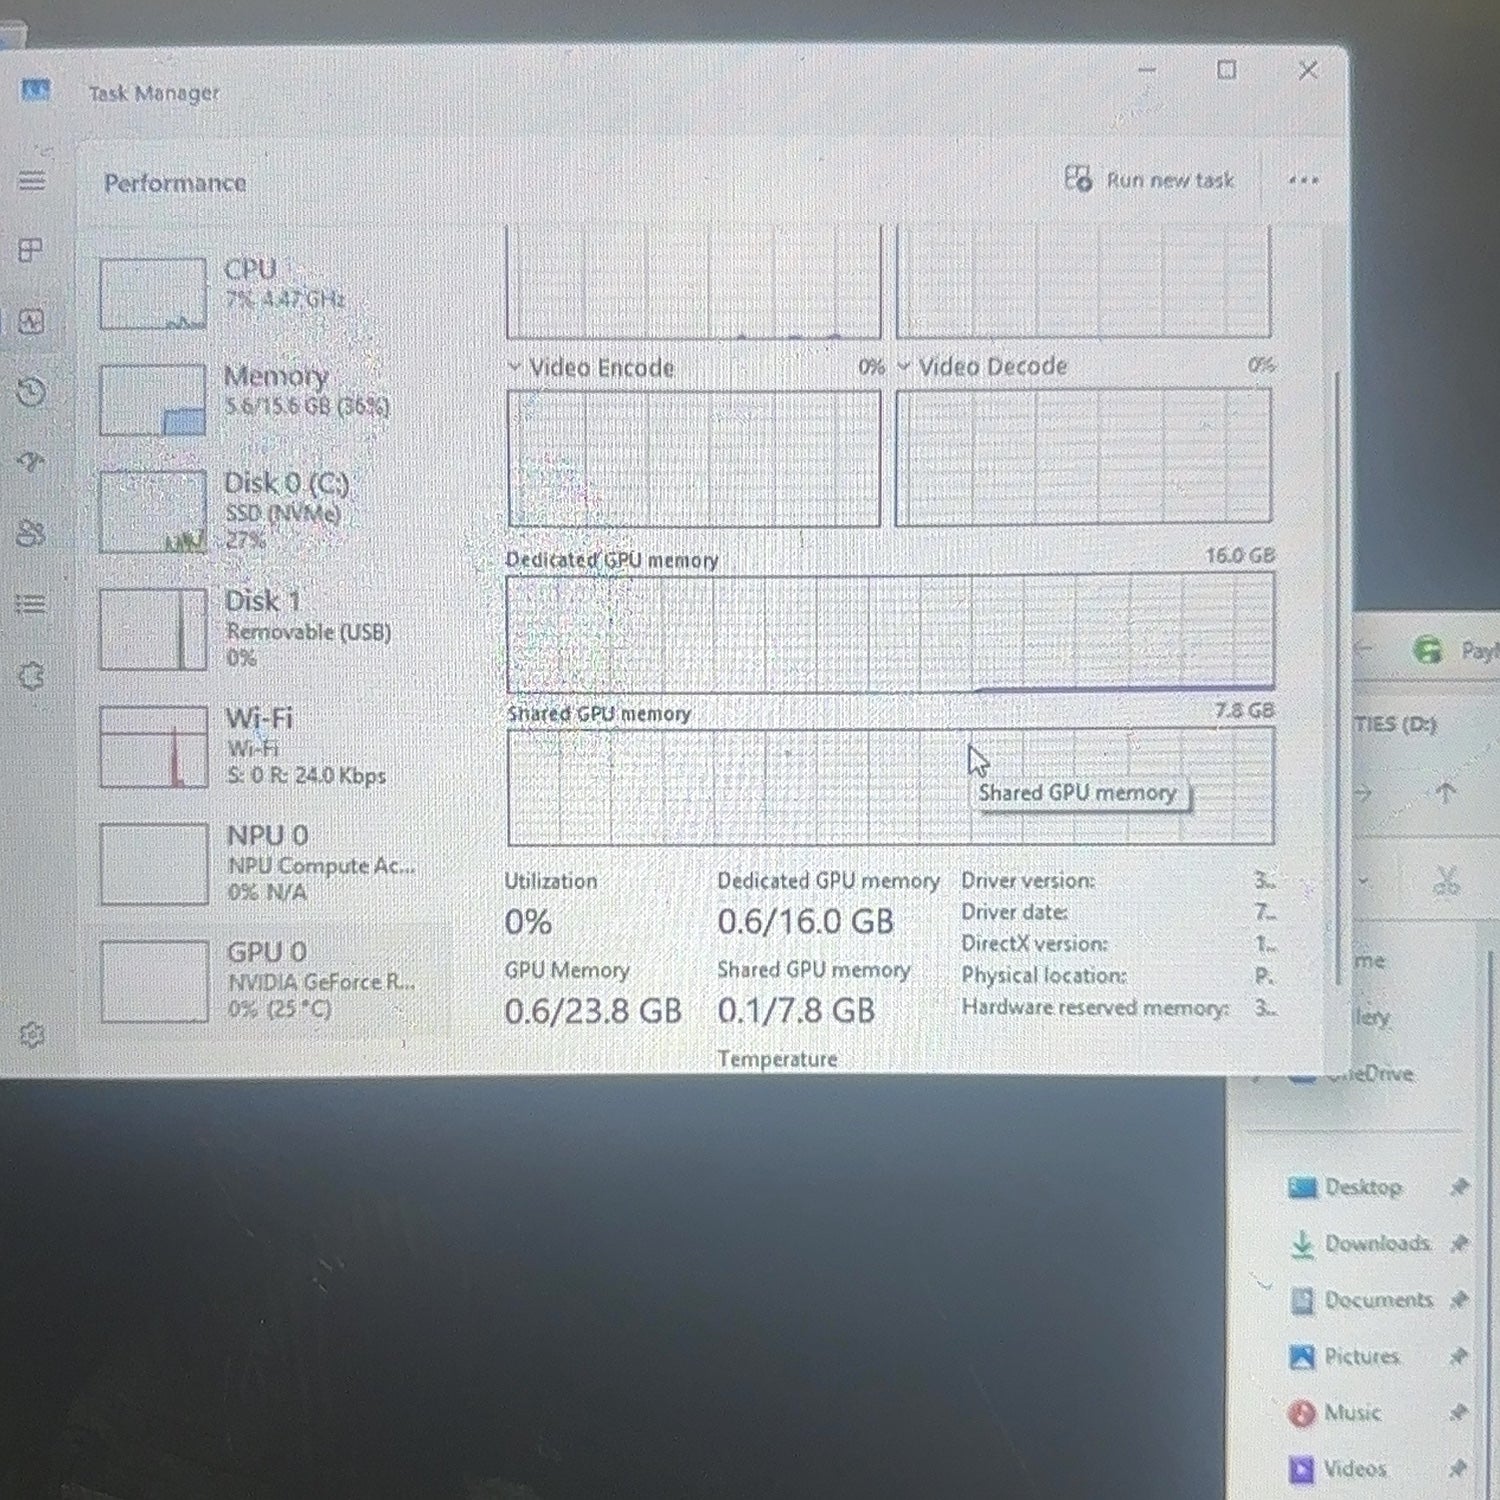Image resolution: width=1500 pixels, height=1500 pixels.
Task: Select Memory in the performance list
Action: 270,400
